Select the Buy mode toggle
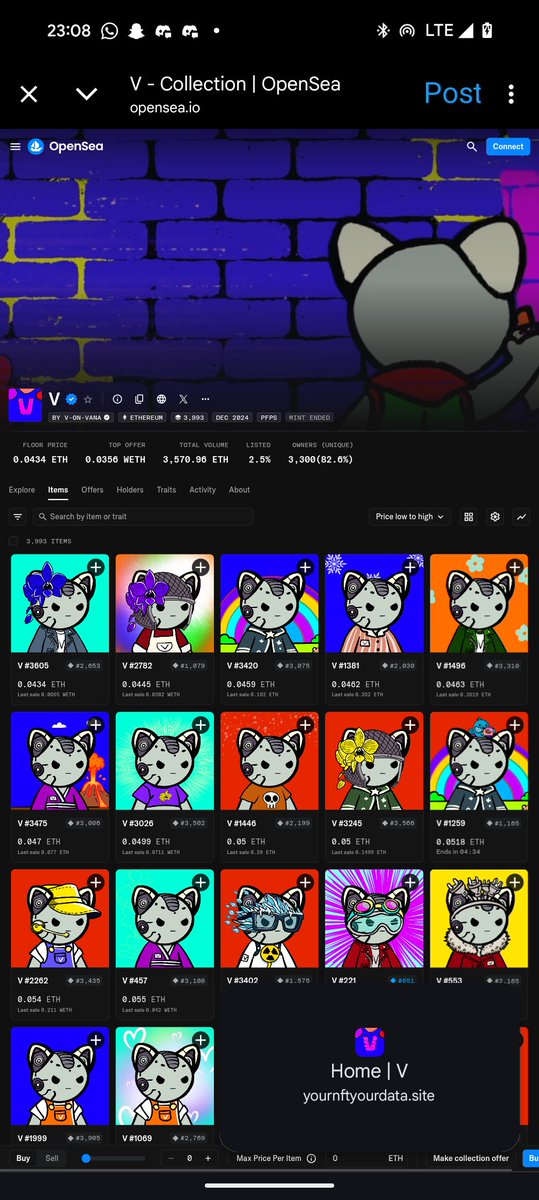The width and height of the screenshot is (539, 1200). coord(22,1158)
